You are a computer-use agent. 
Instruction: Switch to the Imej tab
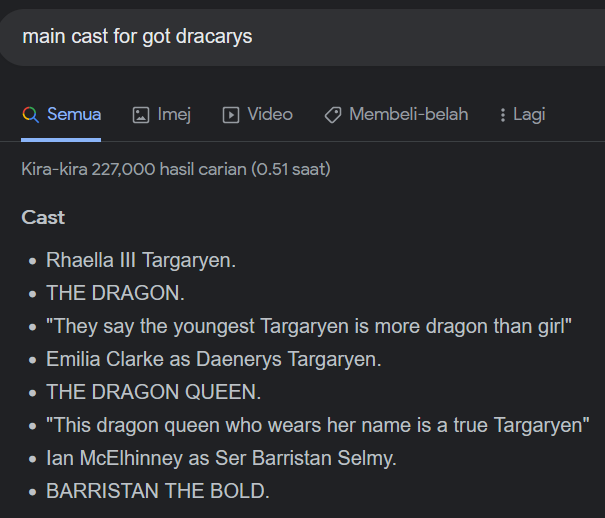174,114
